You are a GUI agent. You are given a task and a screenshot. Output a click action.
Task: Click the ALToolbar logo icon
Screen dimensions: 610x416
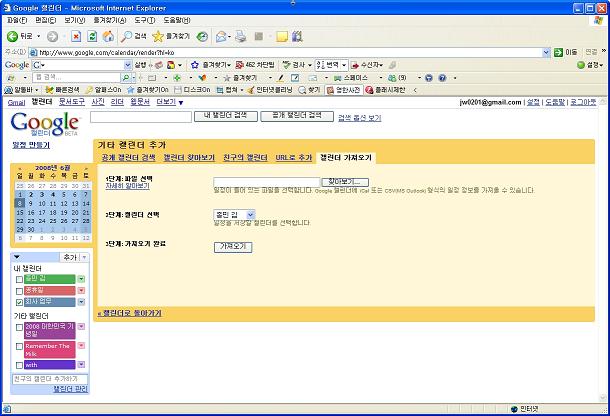9,90
